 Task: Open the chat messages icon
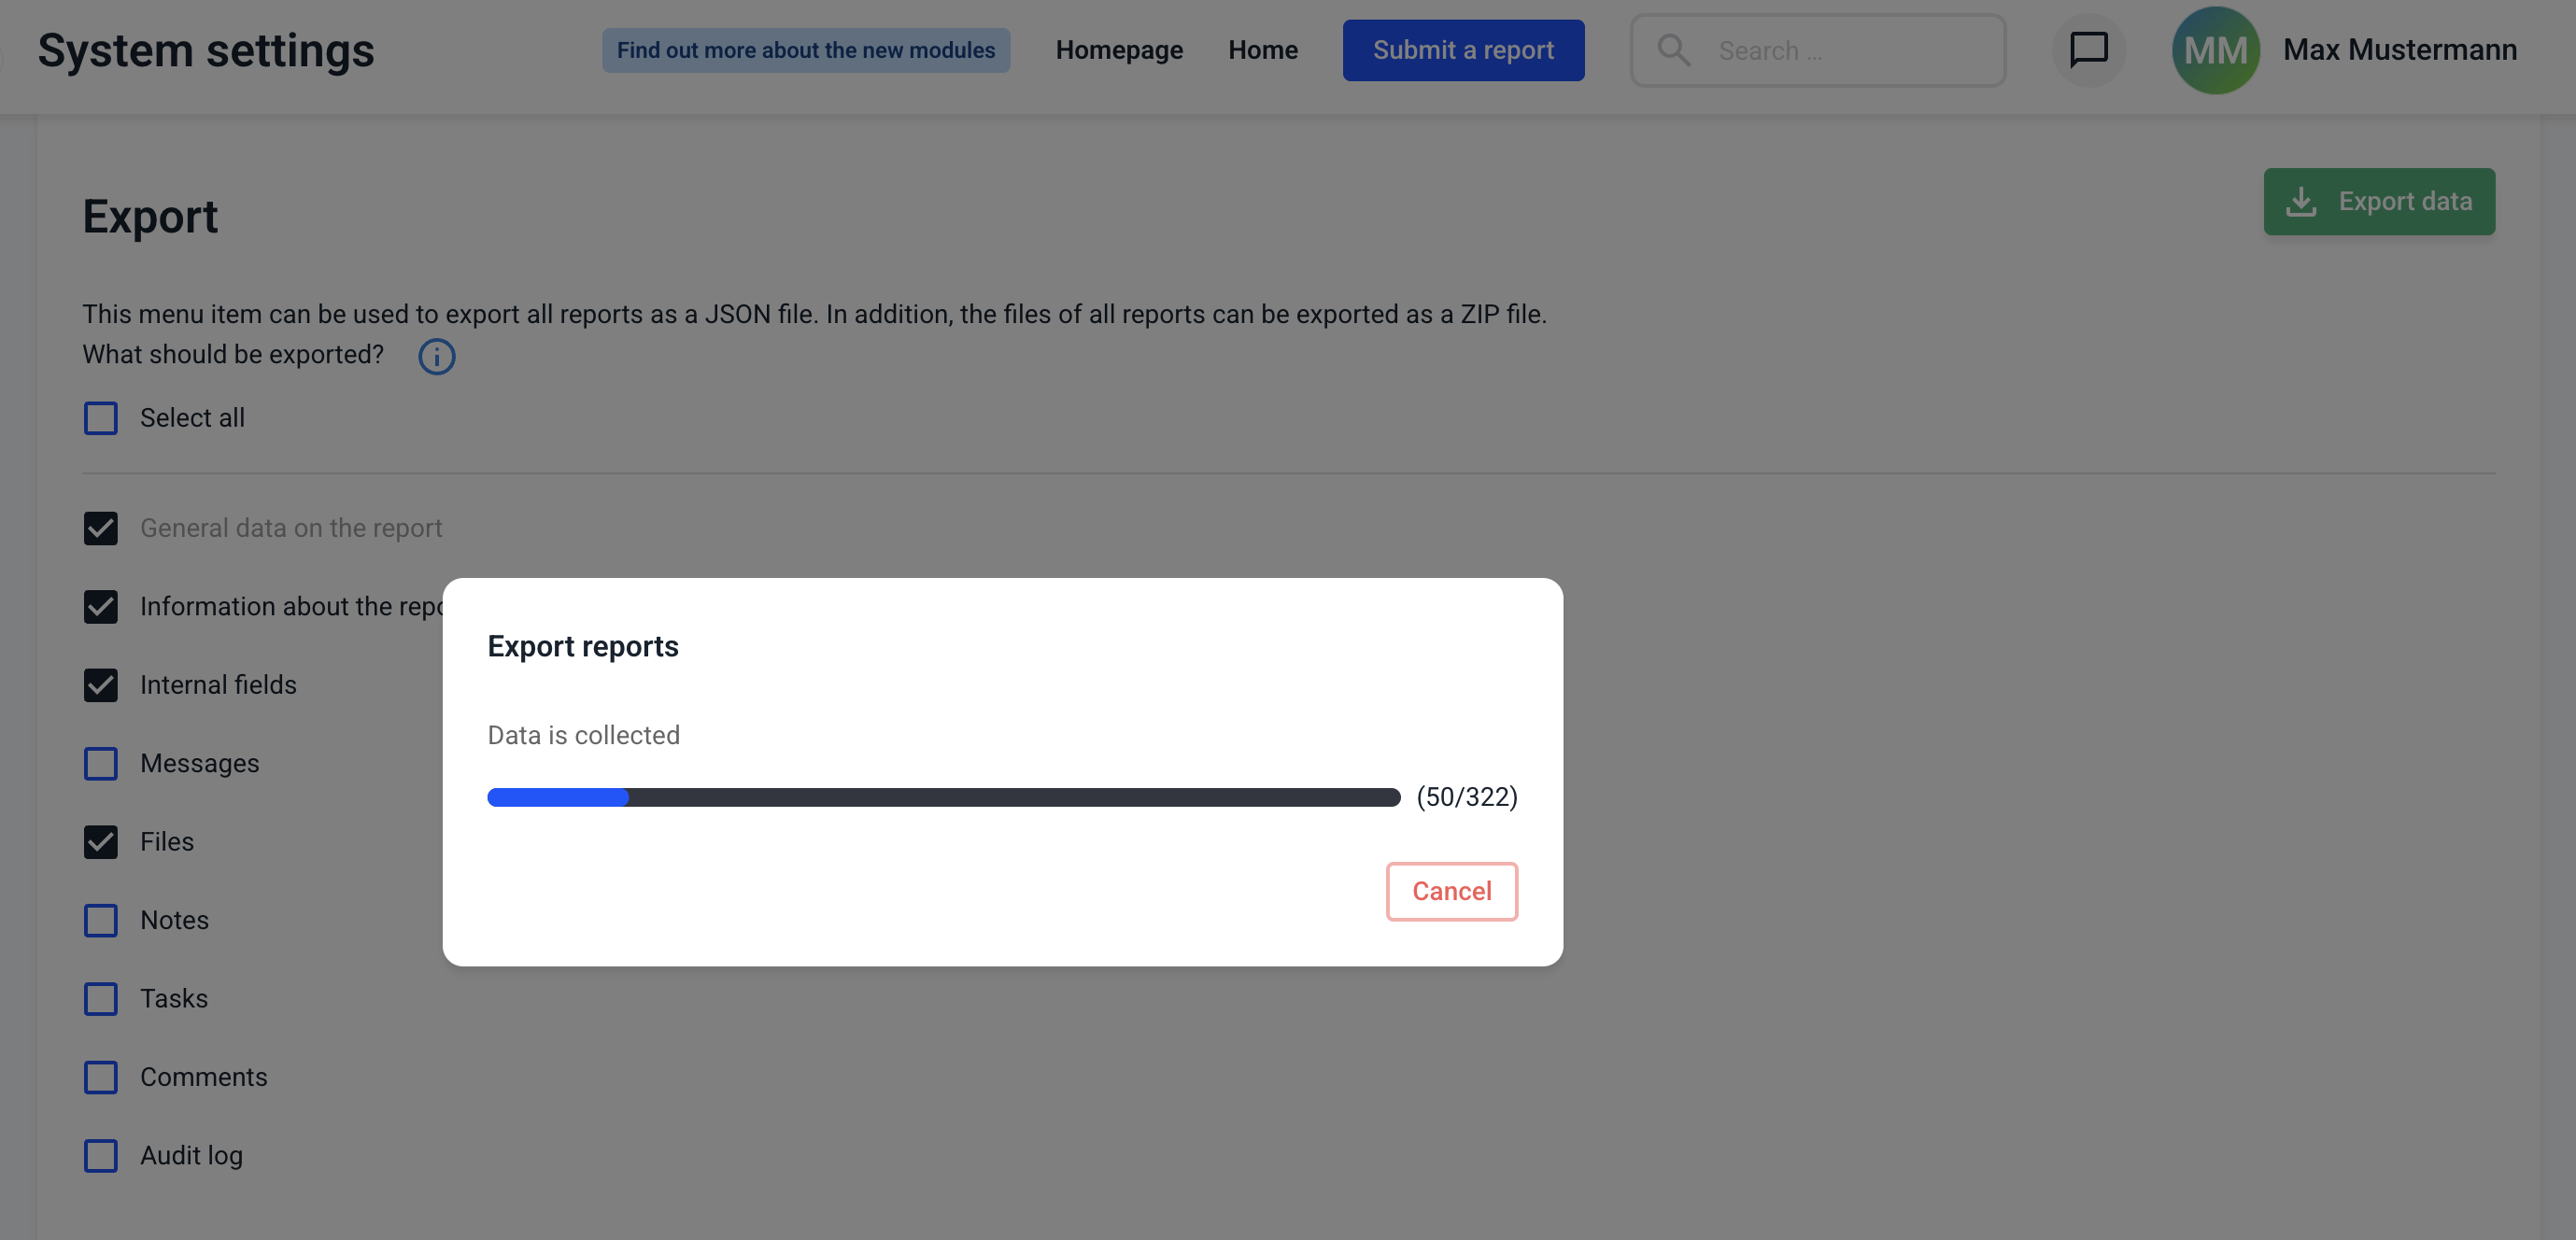click(x=2088, y=50)
